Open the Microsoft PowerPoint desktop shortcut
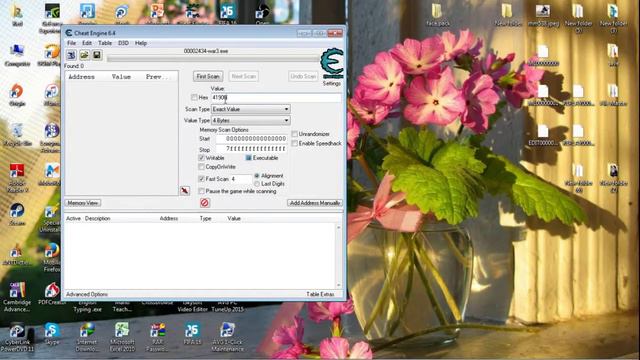 tap(157, 13)
